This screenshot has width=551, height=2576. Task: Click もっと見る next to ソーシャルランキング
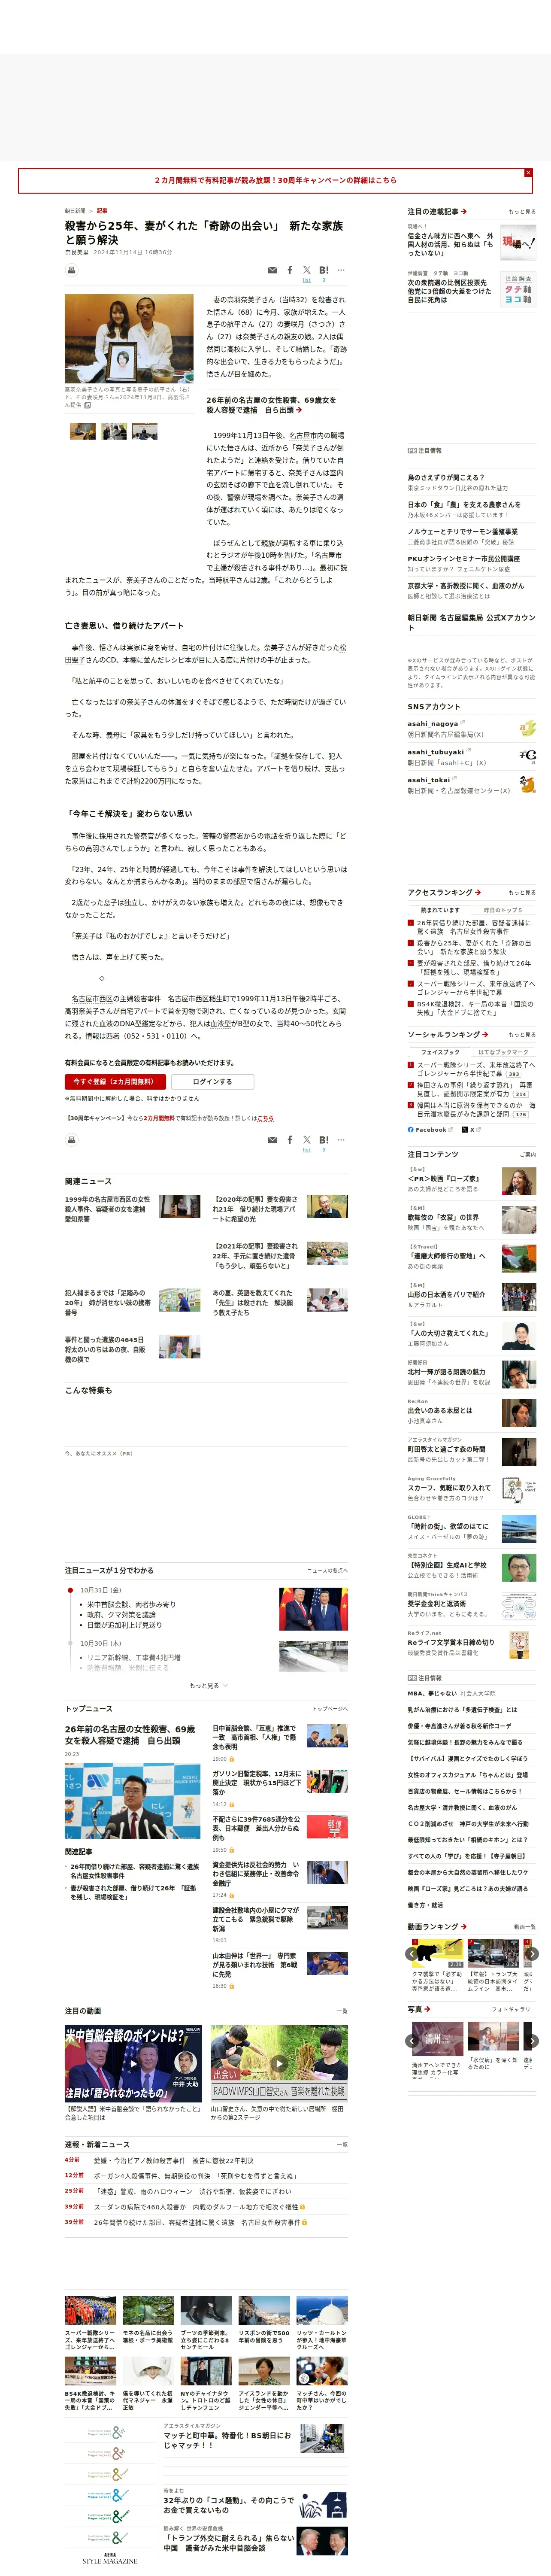click(522, 1035)
